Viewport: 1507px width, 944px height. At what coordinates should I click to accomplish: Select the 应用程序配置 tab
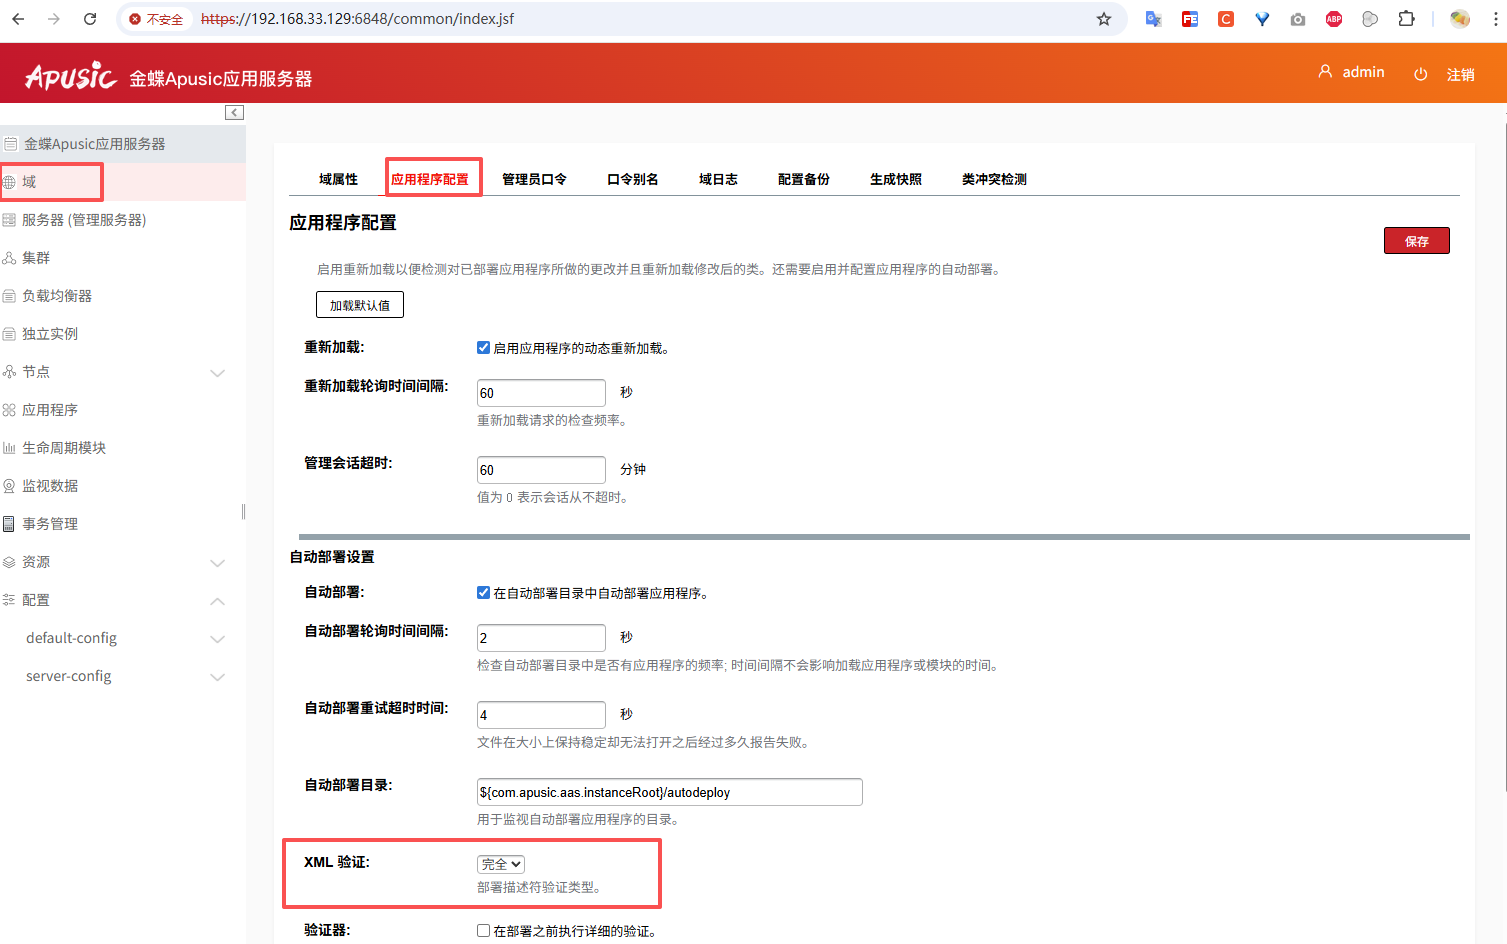coord(430,179)
